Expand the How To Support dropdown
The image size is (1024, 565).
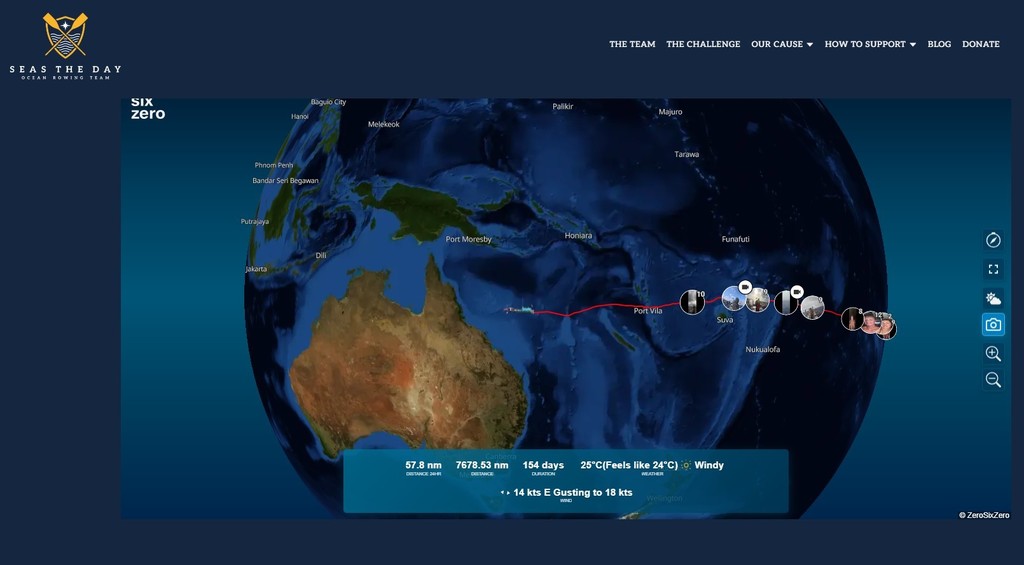(x=869, y=44)
